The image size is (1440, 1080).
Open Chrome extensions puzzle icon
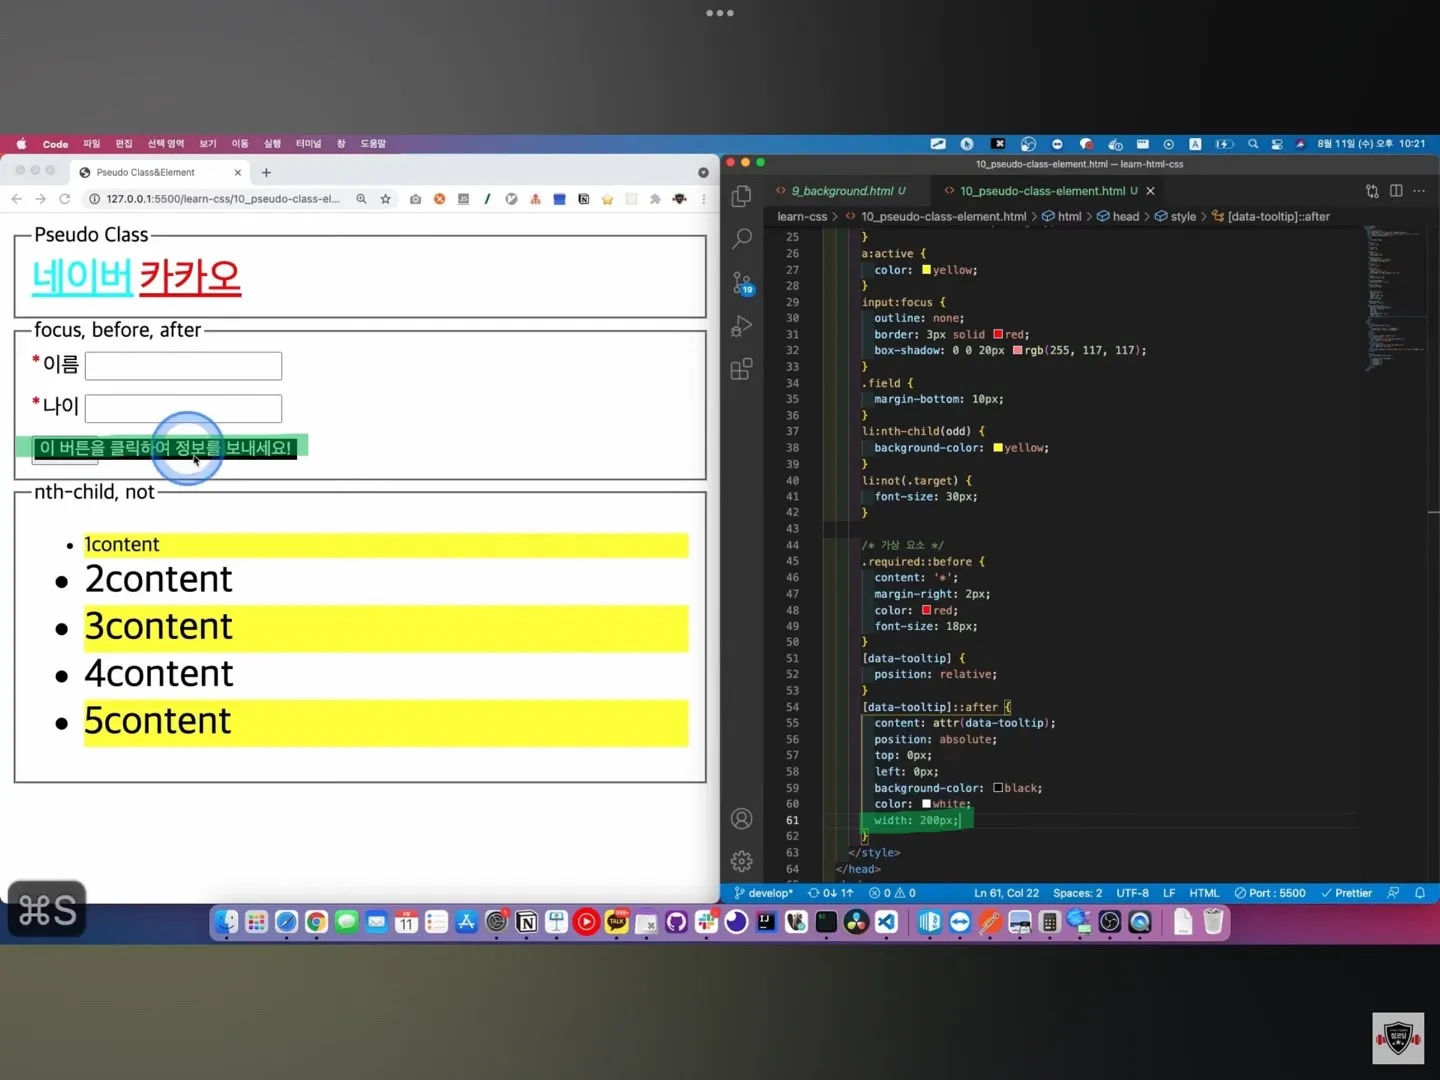[x=655, y=199]
